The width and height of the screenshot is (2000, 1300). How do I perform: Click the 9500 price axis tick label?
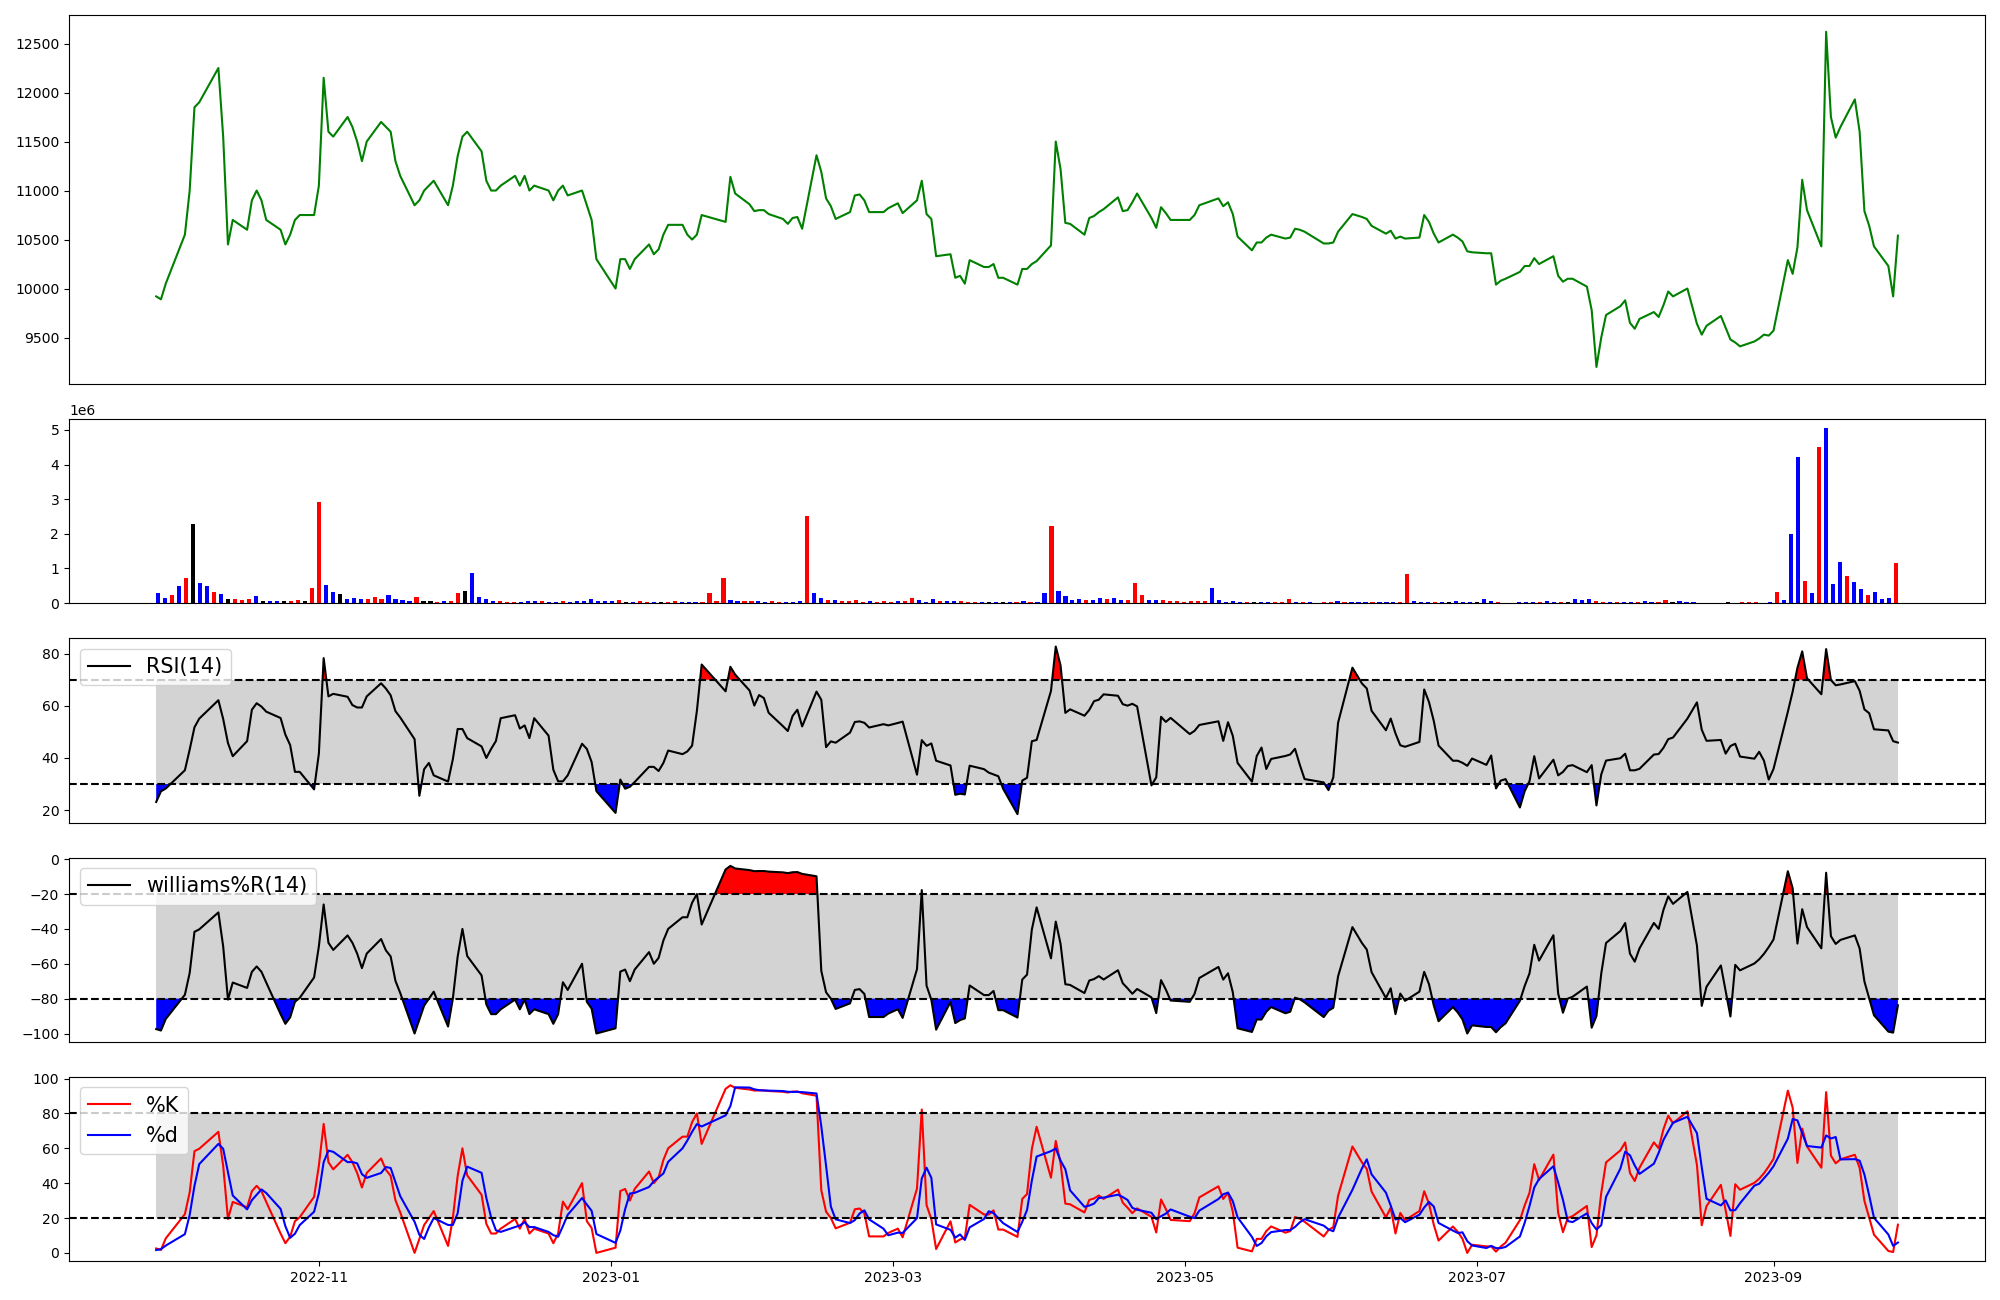42,339
